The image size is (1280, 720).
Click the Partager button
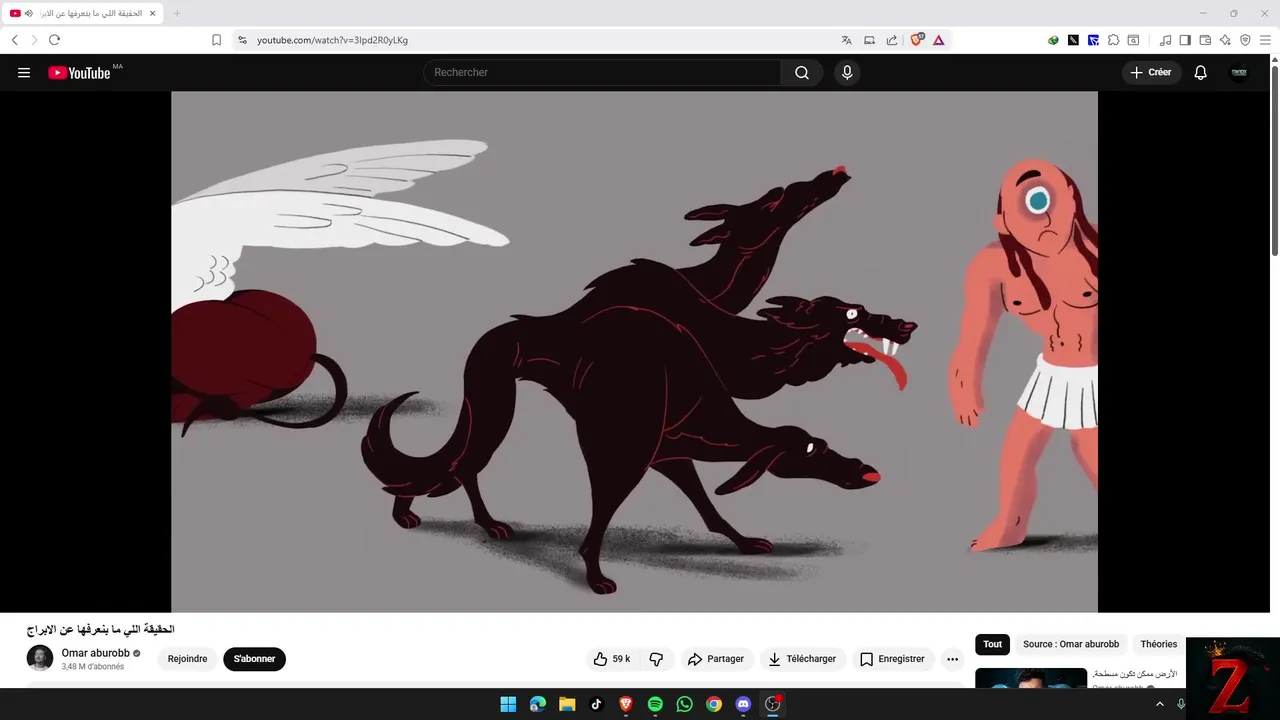coord(716,659)
